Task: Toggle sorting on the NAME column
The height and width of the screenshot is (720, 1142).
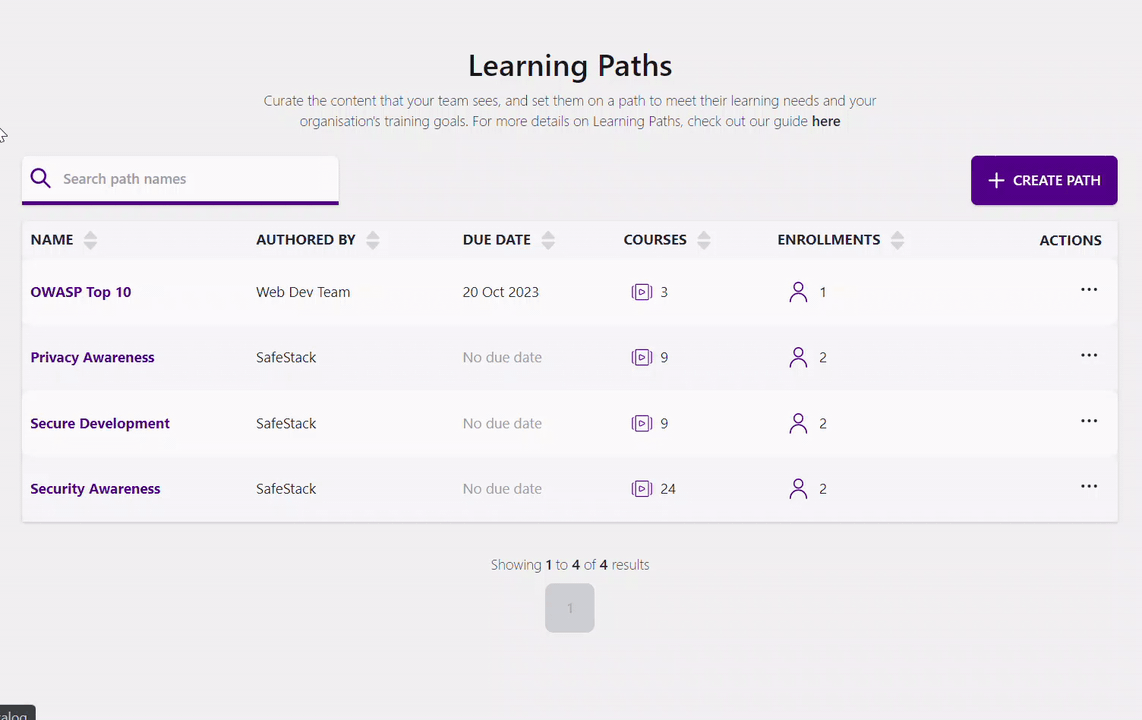Action: 90,239
